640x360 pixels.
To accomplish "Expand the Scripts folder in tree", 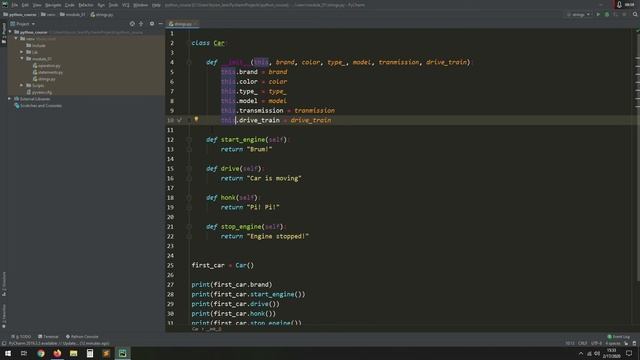I will 22,86.
